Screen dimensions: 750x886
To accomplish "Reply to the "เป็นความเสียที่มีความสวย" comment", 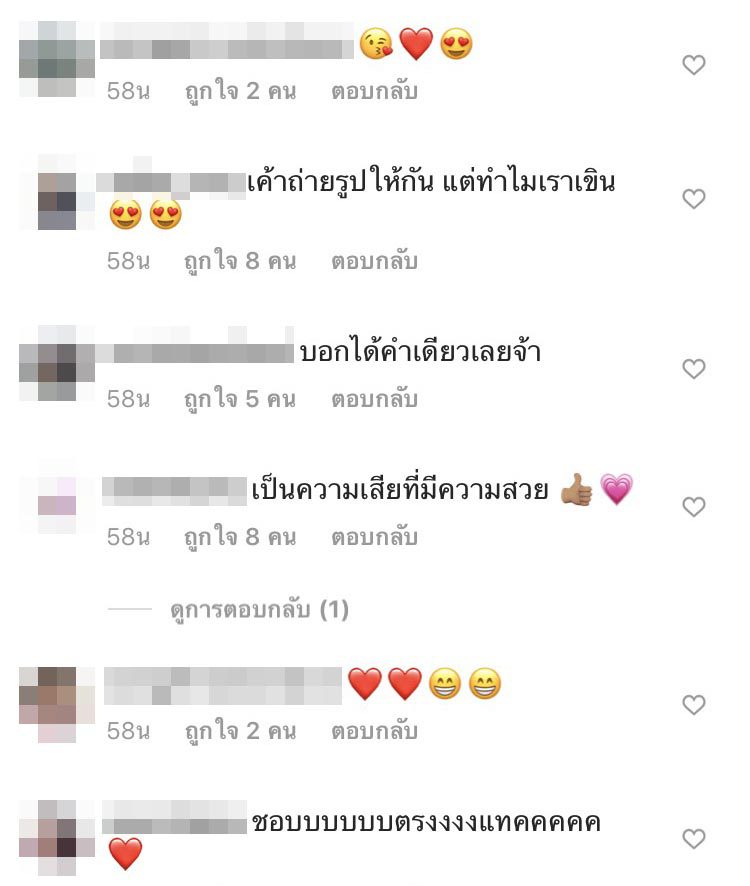I will point(374,537).
